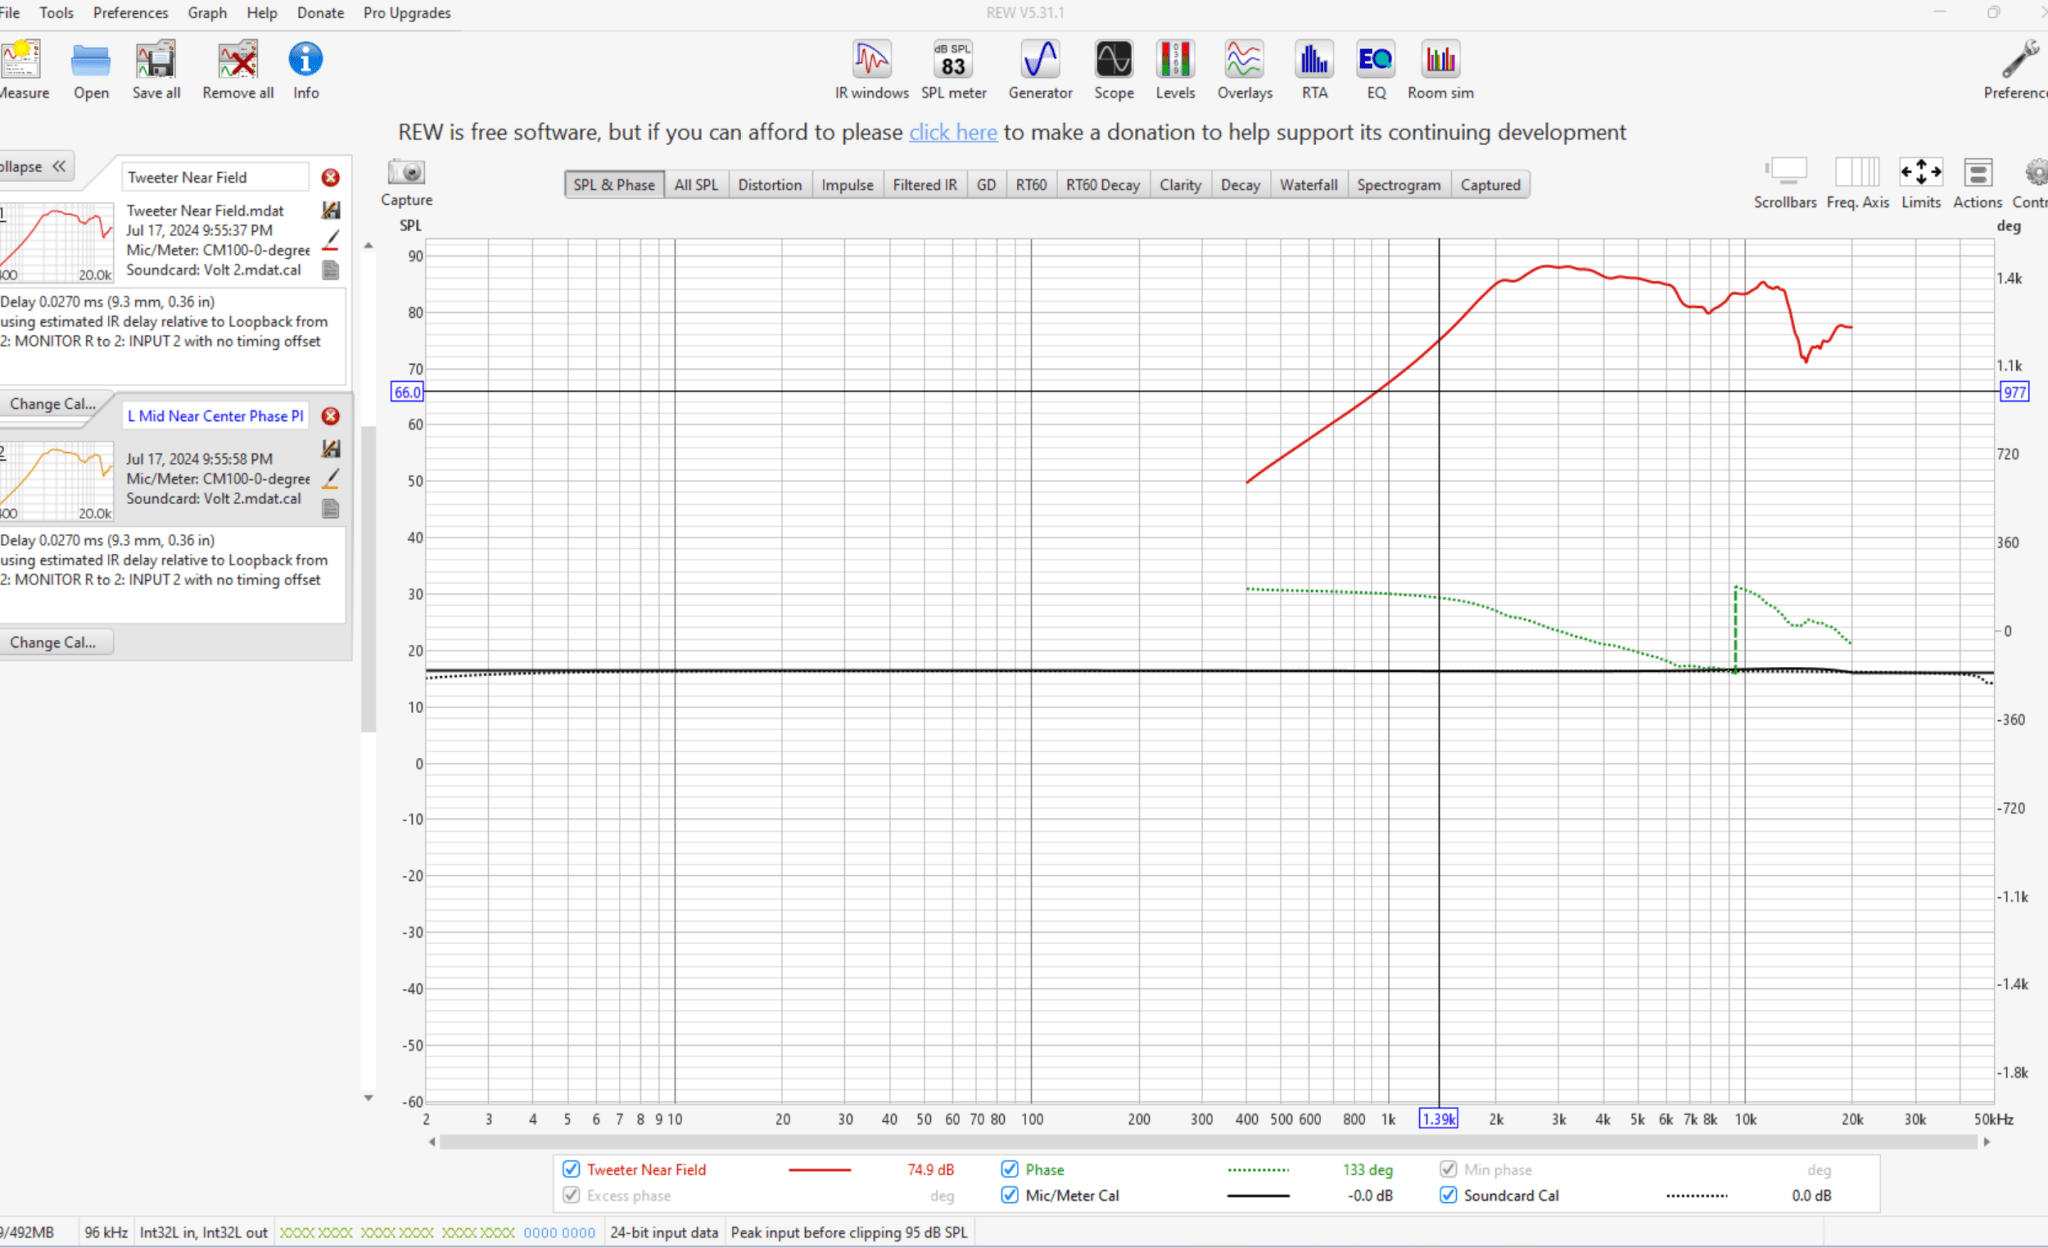This screenshot has height=1248, width=2048.
Task: Click the Save all icon
Action: click(156, 70)
